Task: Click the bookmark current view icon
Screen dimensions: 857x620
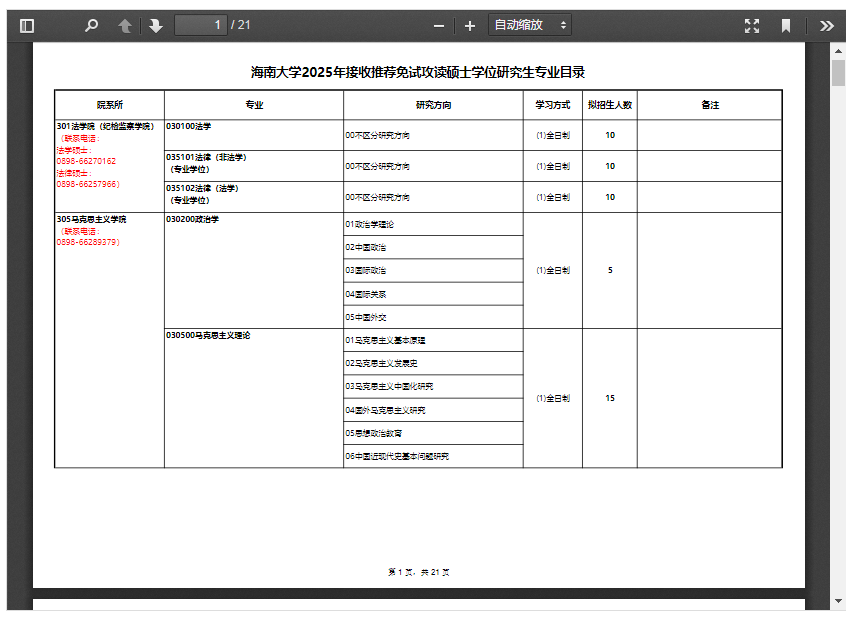Action: coord(785,26)
